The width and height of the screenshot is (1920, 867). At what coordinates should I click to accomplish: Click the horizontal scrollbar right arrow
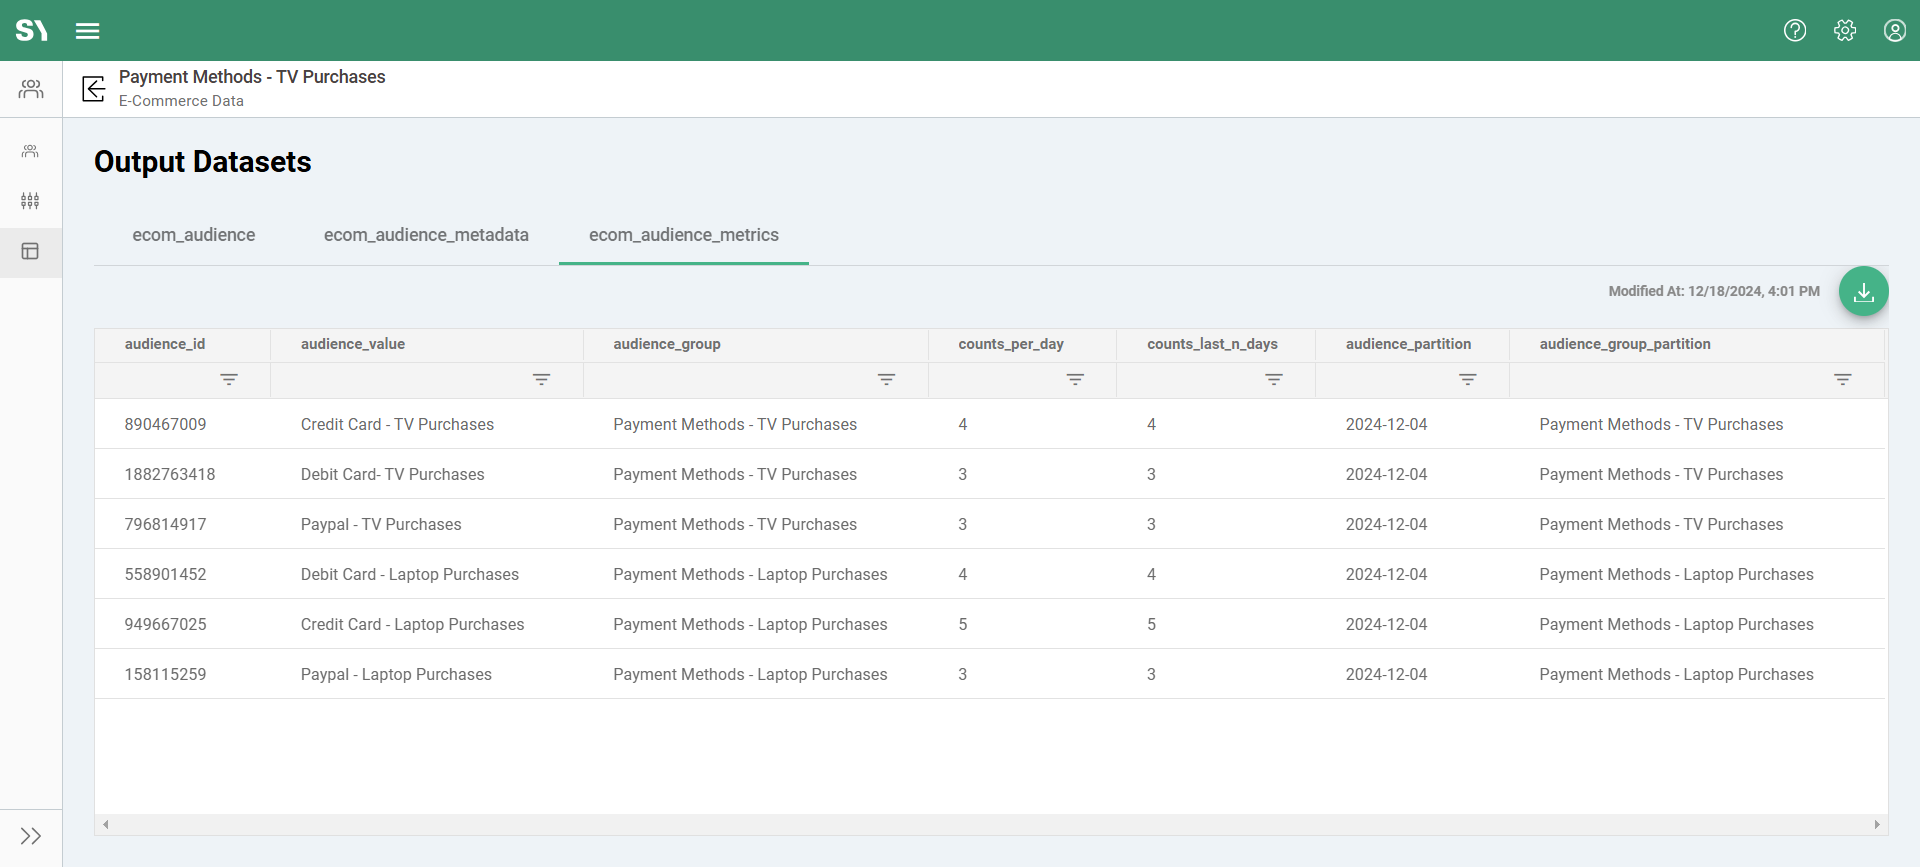[1876, 825]
